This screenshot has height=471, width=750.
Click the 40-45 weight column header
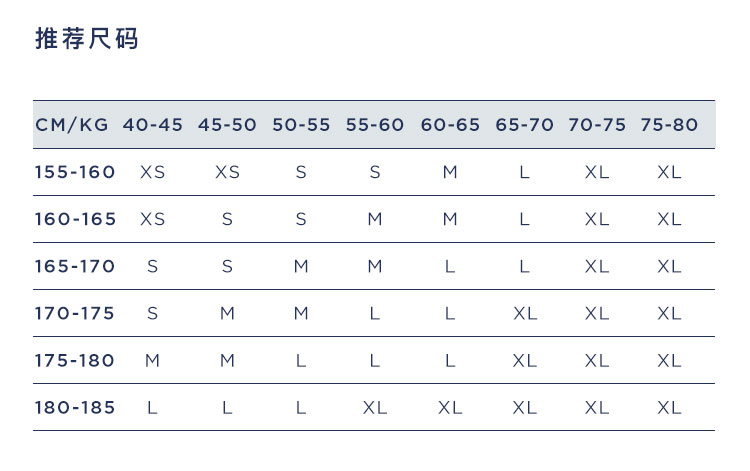point(153,125)
